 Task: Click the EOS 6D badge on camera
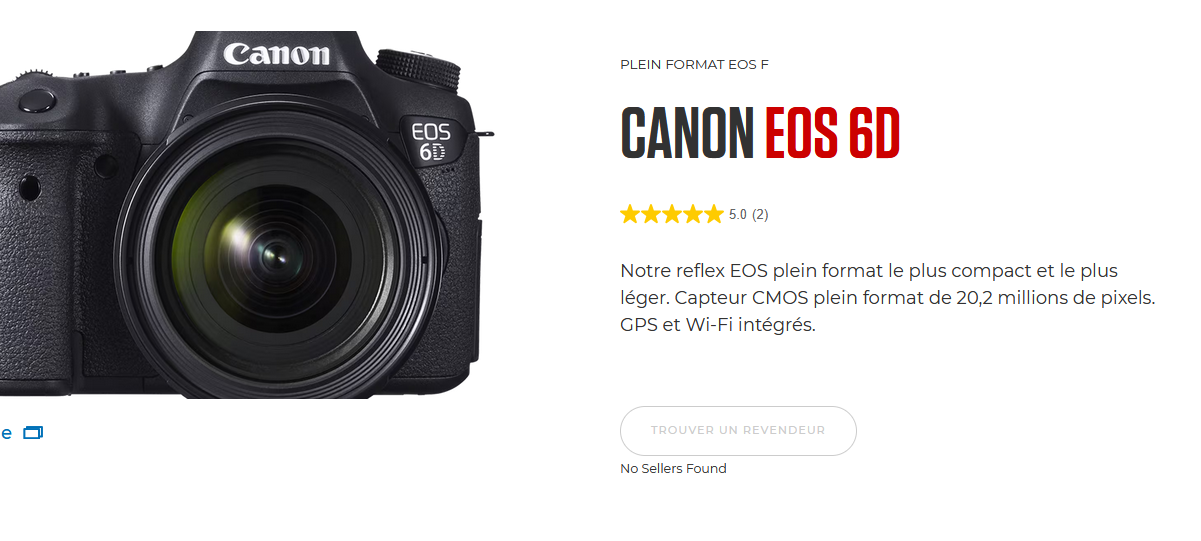431,141
